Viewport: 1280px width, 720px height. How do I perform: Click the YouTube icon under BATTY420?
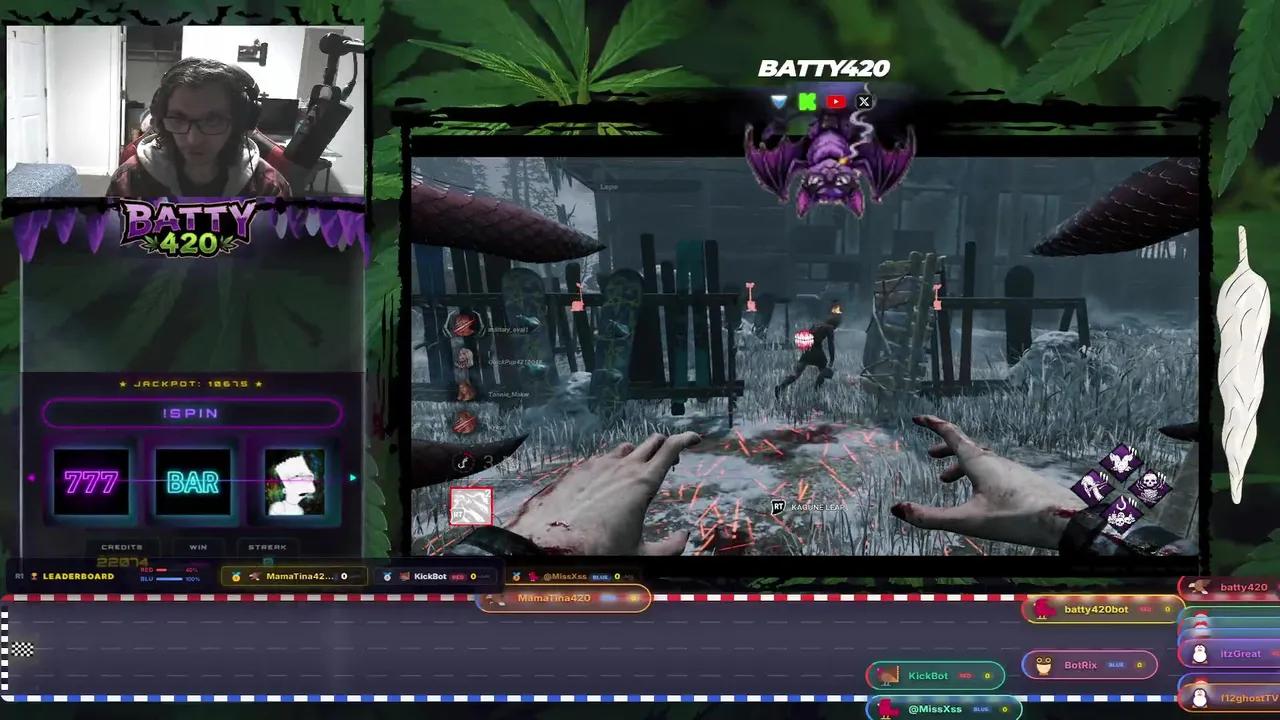(x=836, y=101)
